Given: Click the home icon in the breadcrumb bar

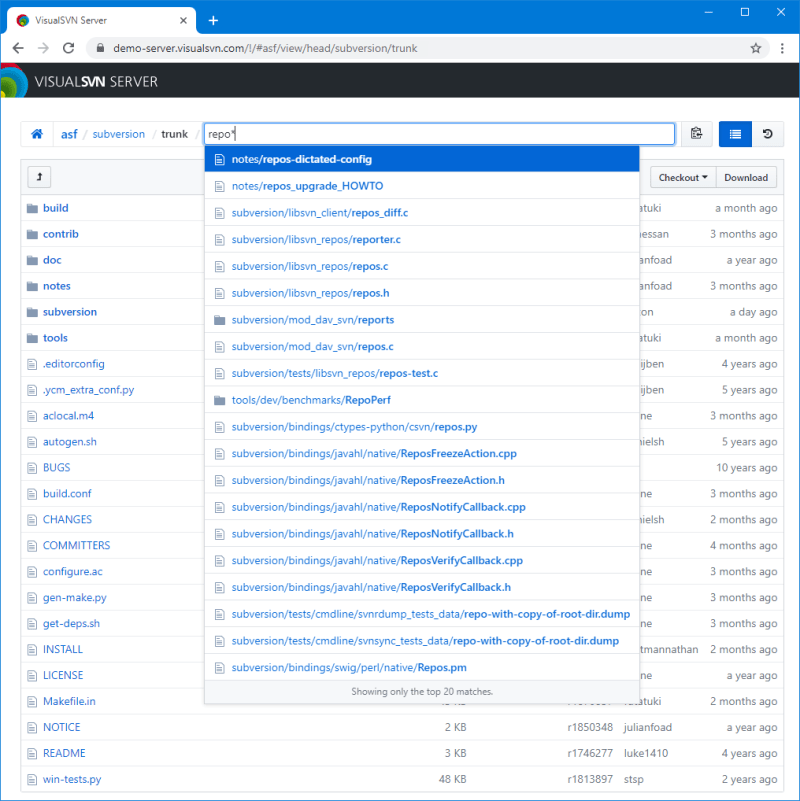Looking at the screenshot, I should click(x=38, y=133).
